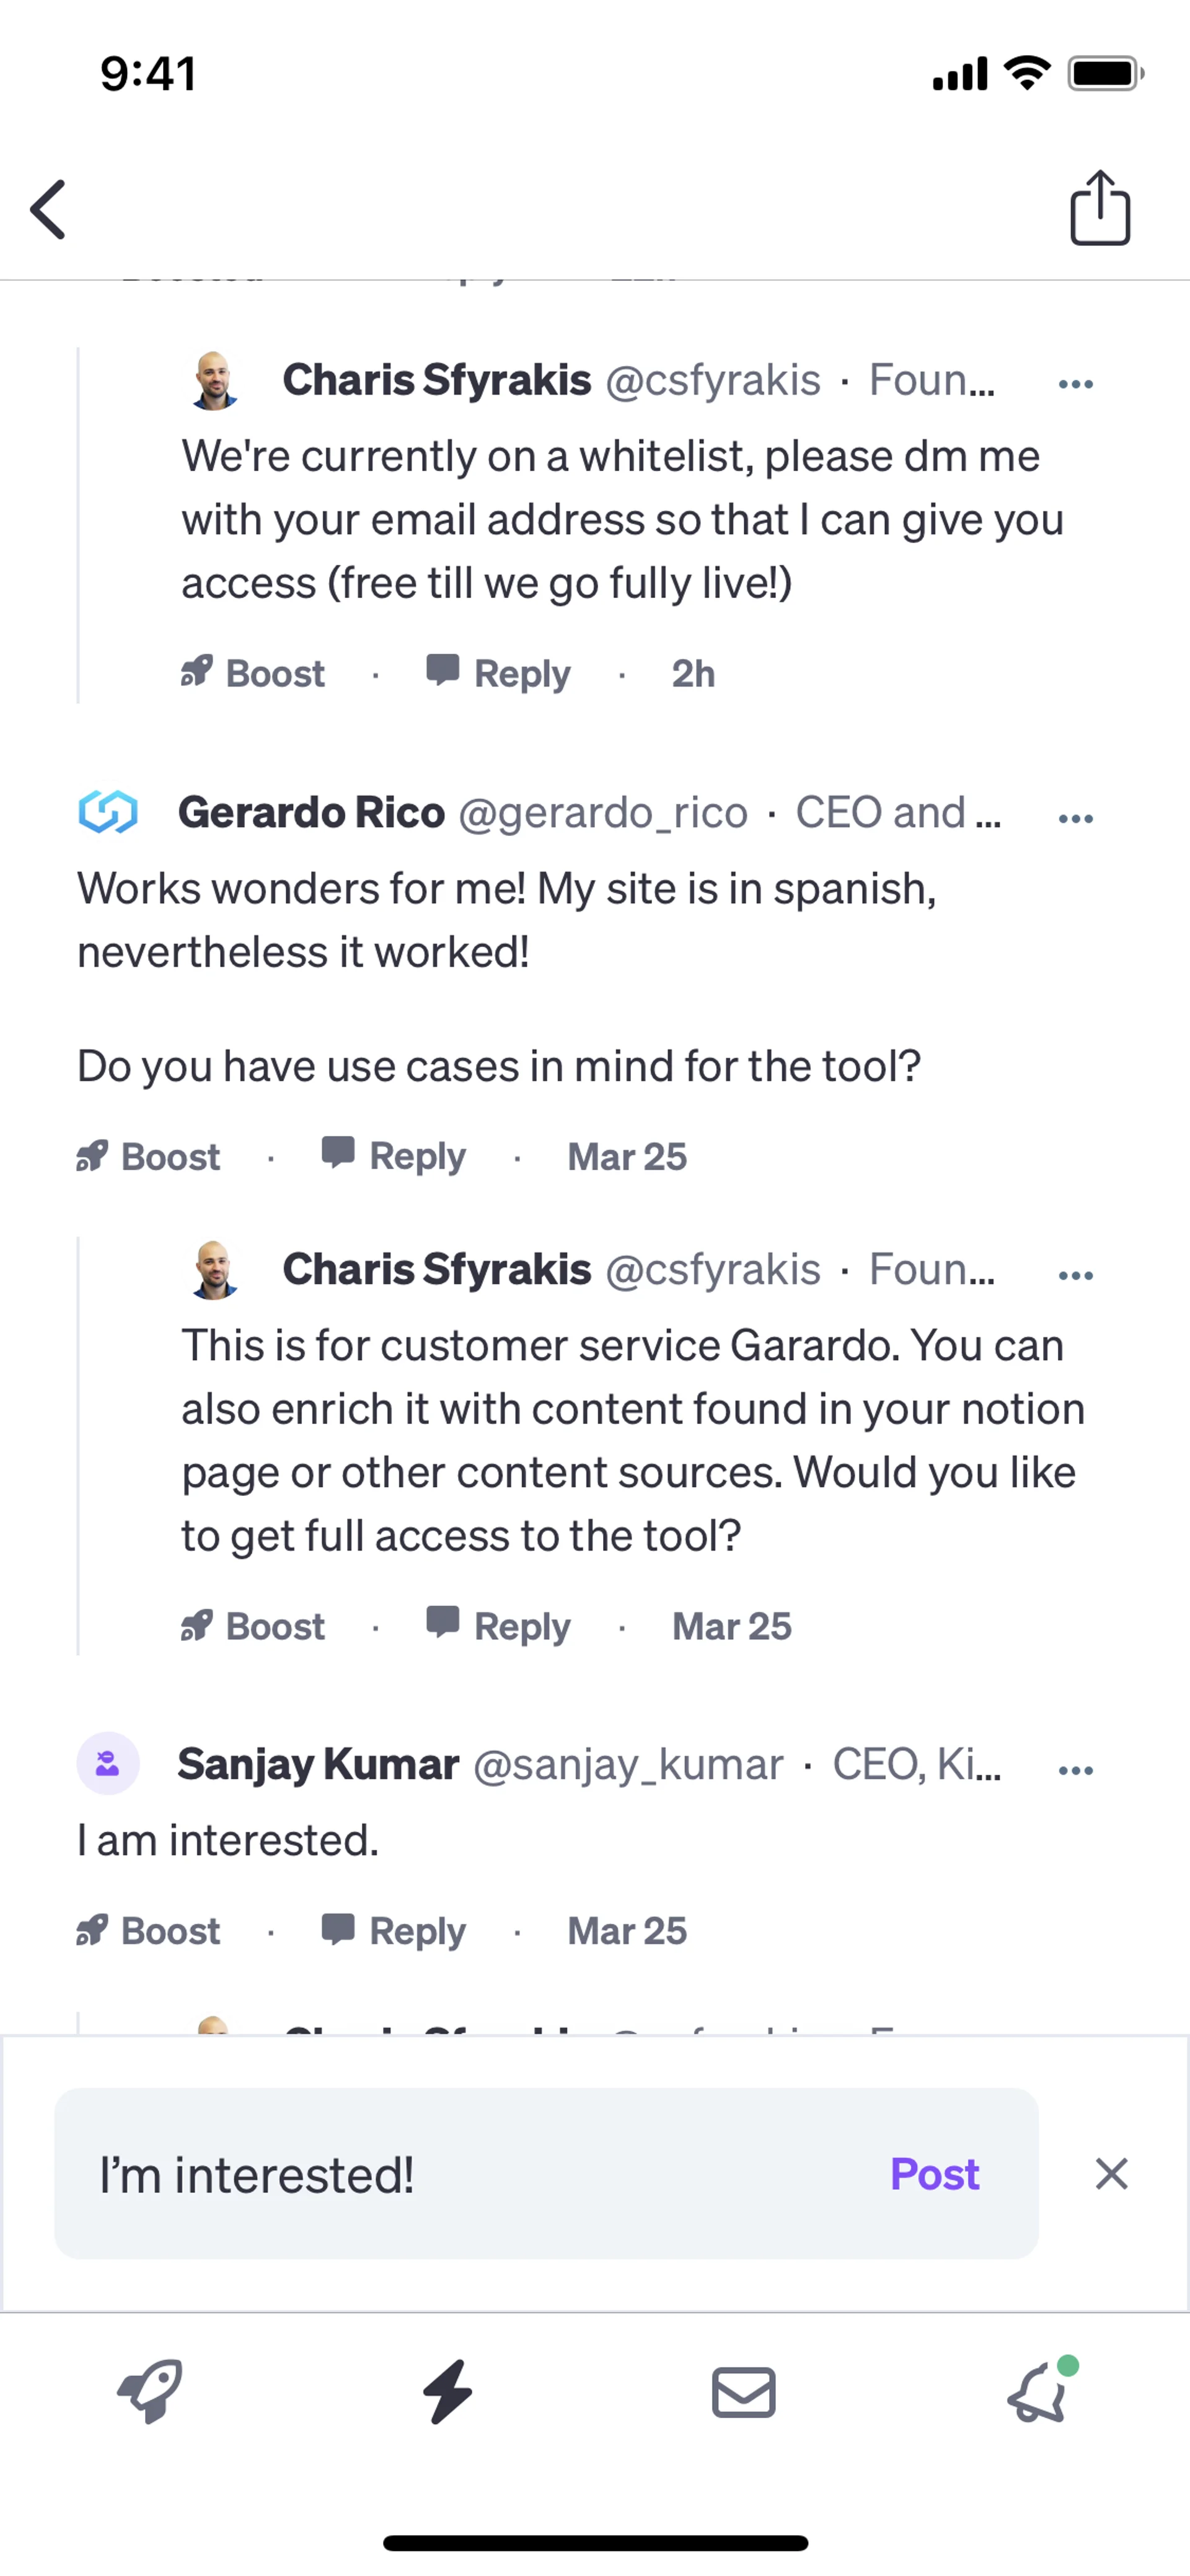Focus the "I'm interested!" comment field

coord(450,2174)
